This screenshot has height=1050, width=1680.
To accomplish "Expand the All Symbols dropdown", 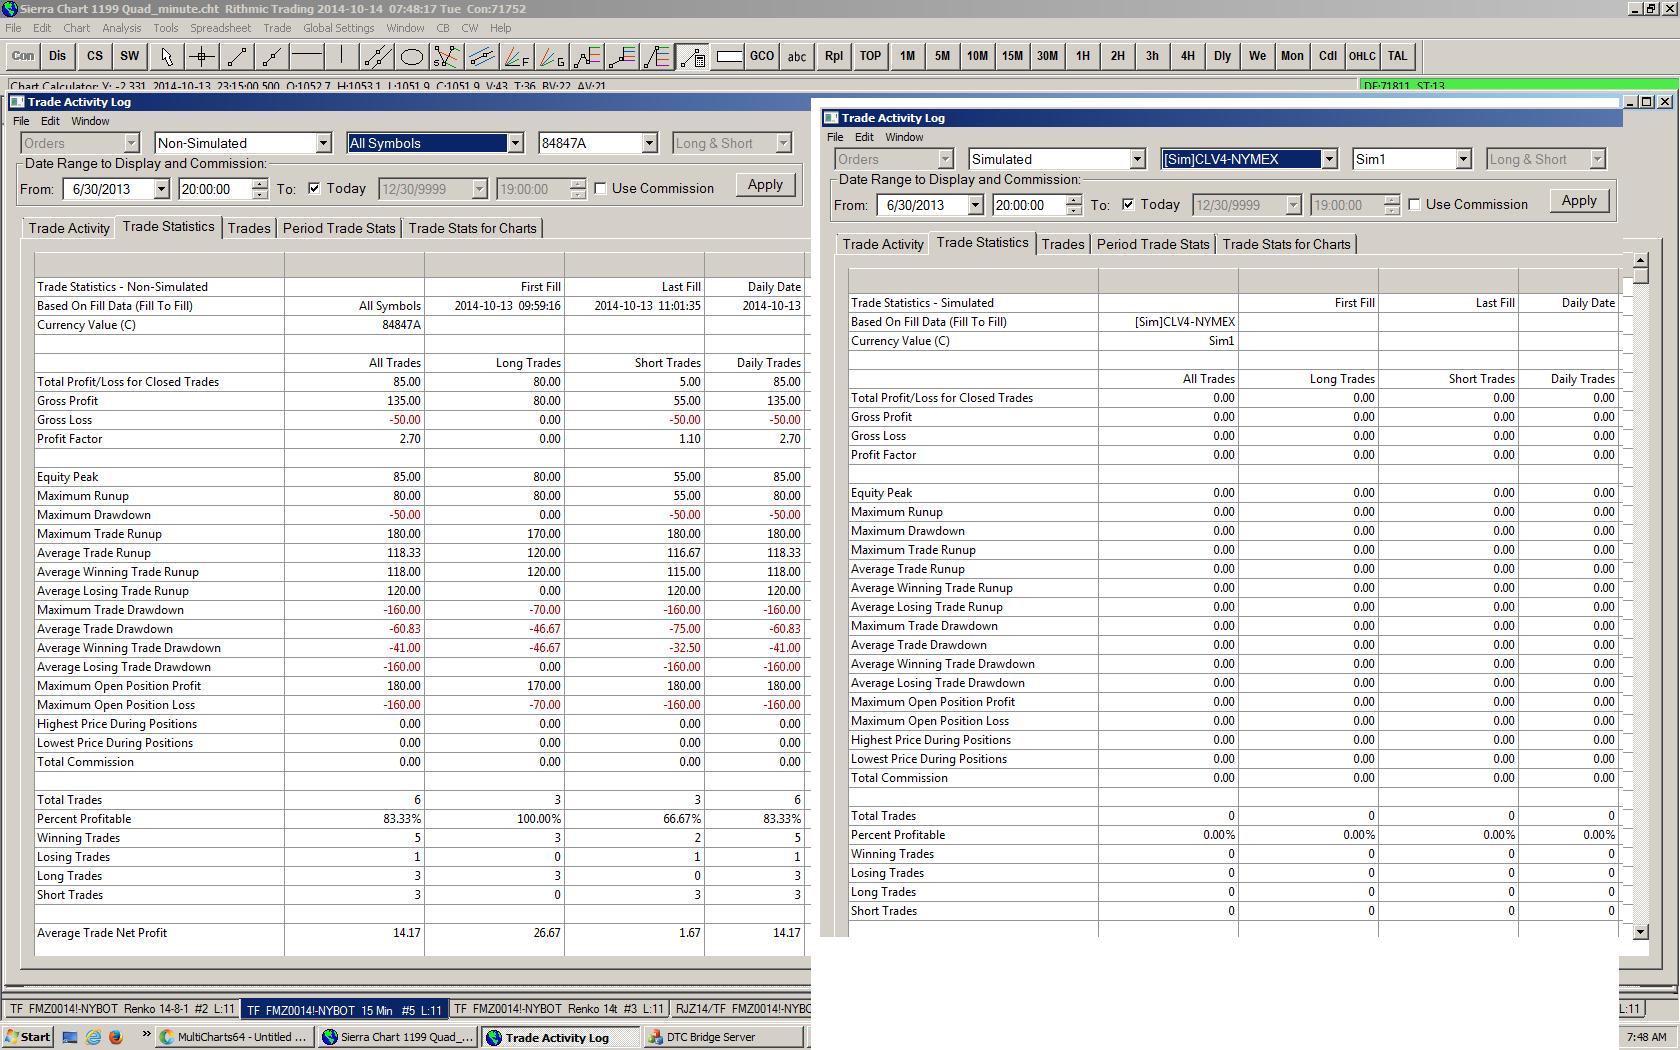I will (515, 144).
